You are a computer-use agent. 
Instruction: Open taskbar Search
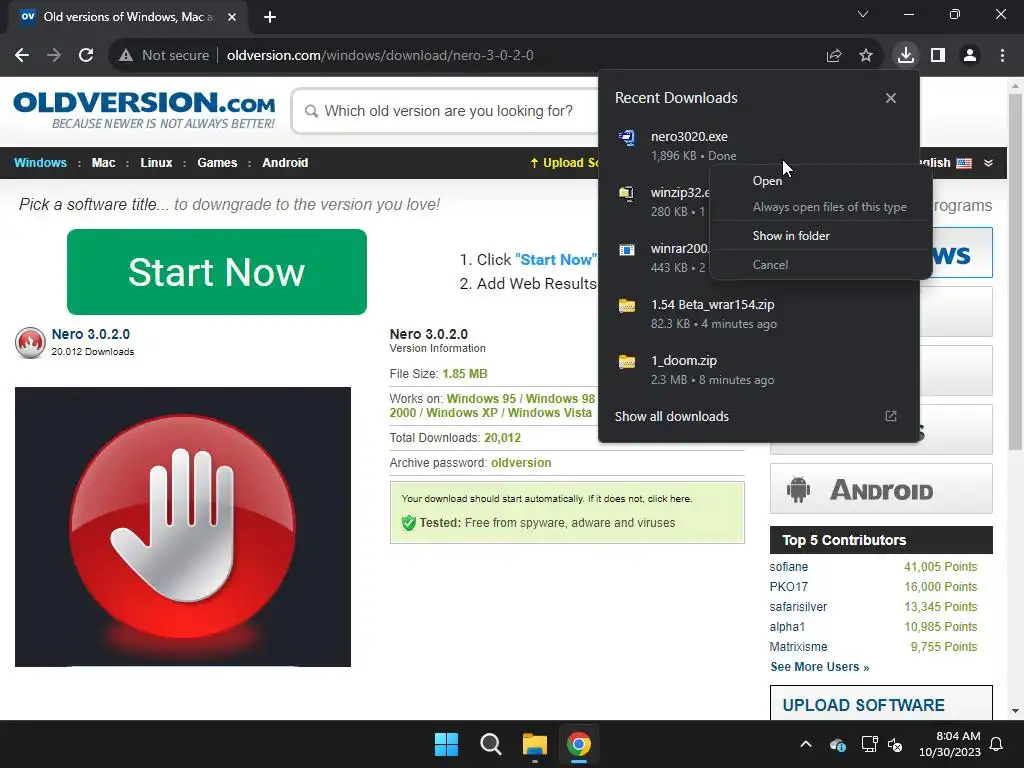(490, 744)
